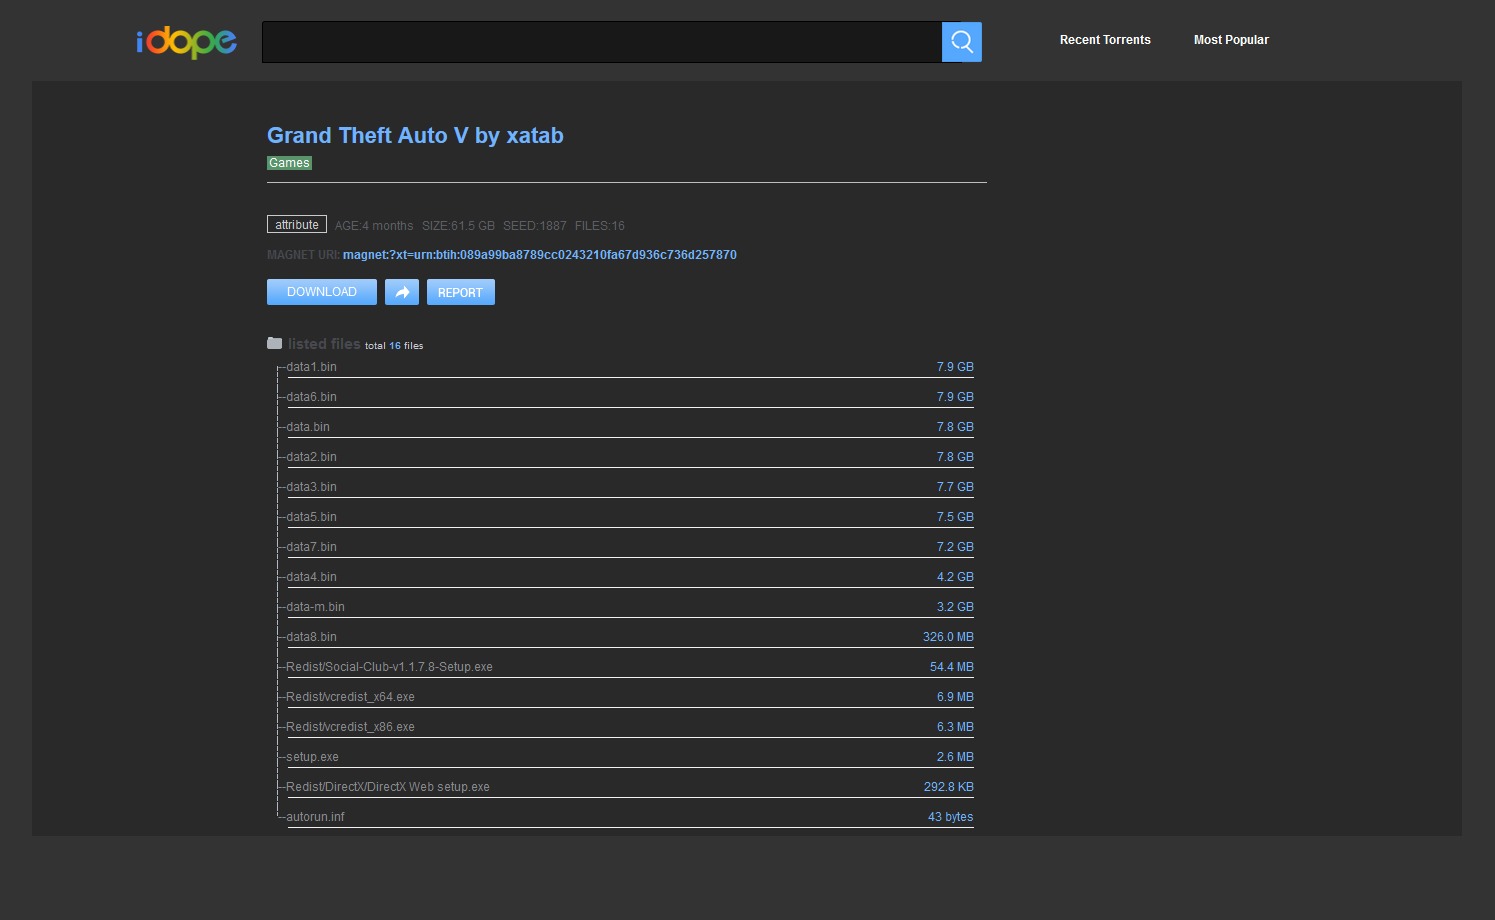The width and height of the screenshot is (1495, 920).
Task: Click the share arrow icon button
Action: pyautogui.click(x=402, y=292)
